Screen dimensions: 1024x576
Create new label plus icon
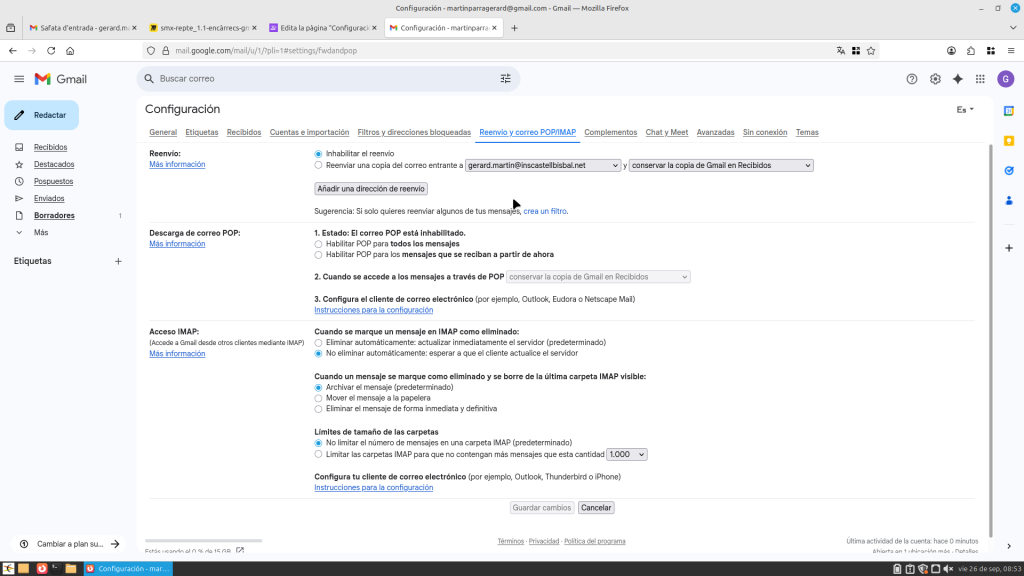coord(118,261)
